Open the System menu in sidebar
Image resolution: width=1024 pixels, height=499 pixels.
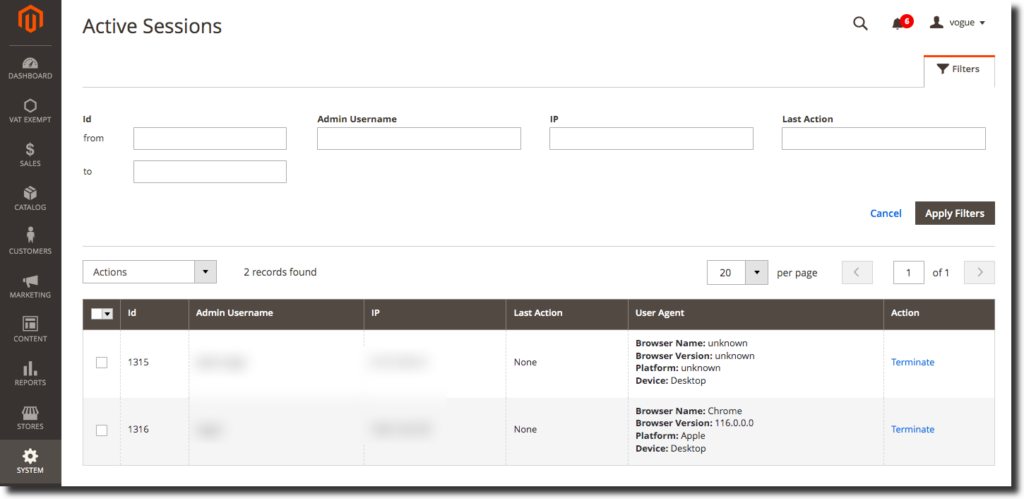(30, 461)
